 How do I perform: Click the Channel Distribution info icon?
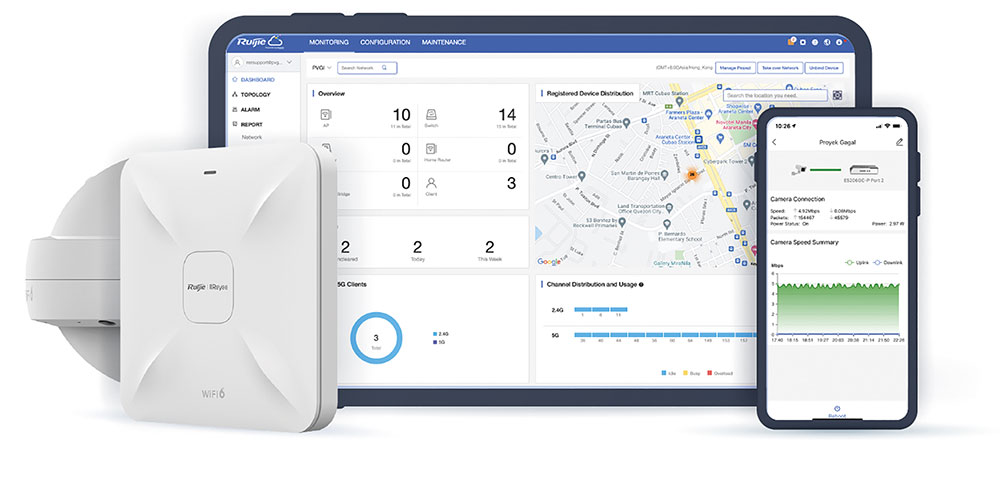[641, 284]
